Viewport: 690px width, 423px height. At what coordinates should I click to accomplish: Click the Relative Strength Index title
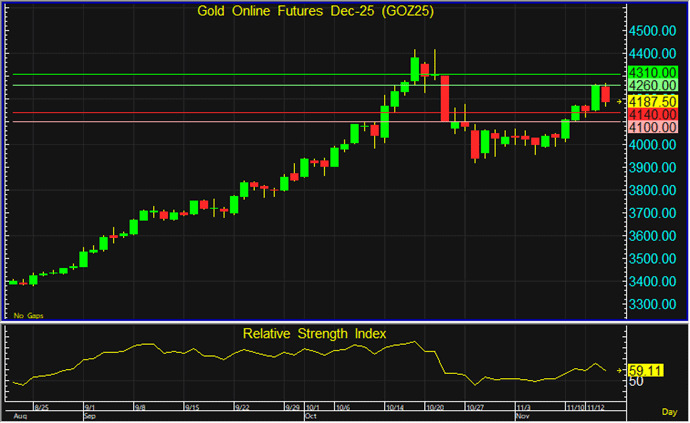click(x=314, y=333)
